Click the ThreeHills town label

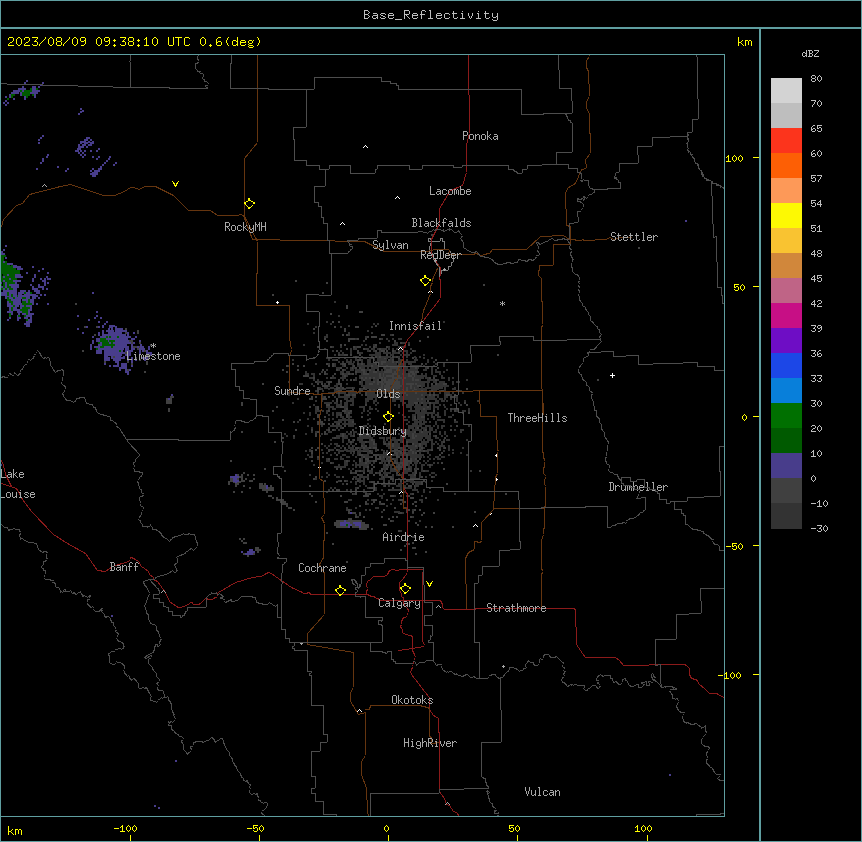click(537, 418)
